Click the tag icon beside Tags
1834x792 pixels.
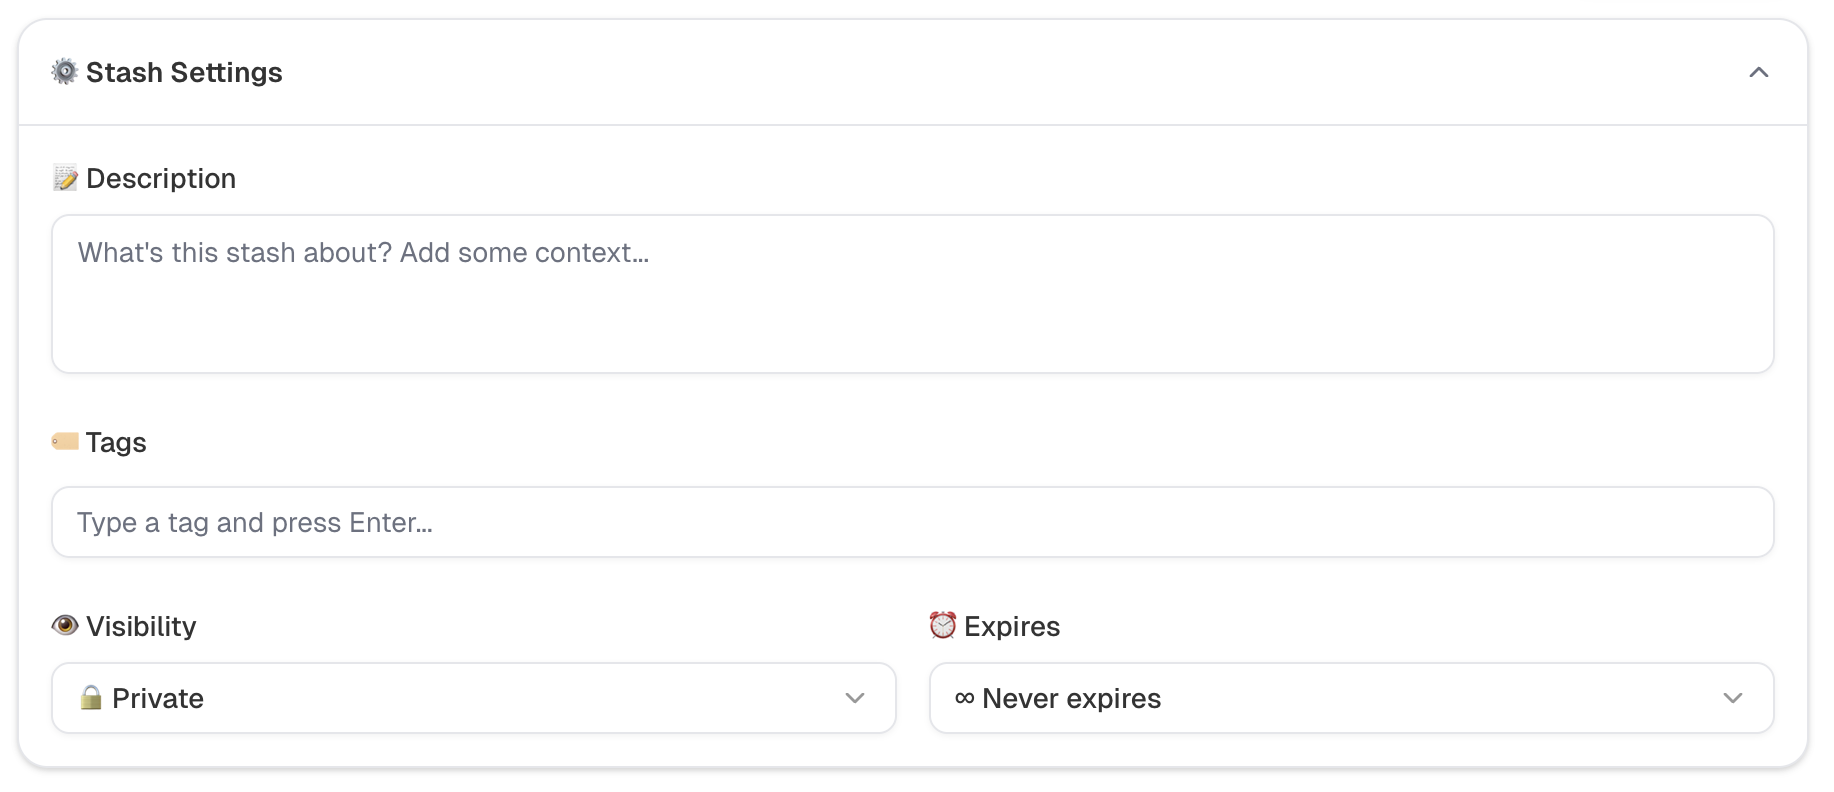click(x=65, y=441)
